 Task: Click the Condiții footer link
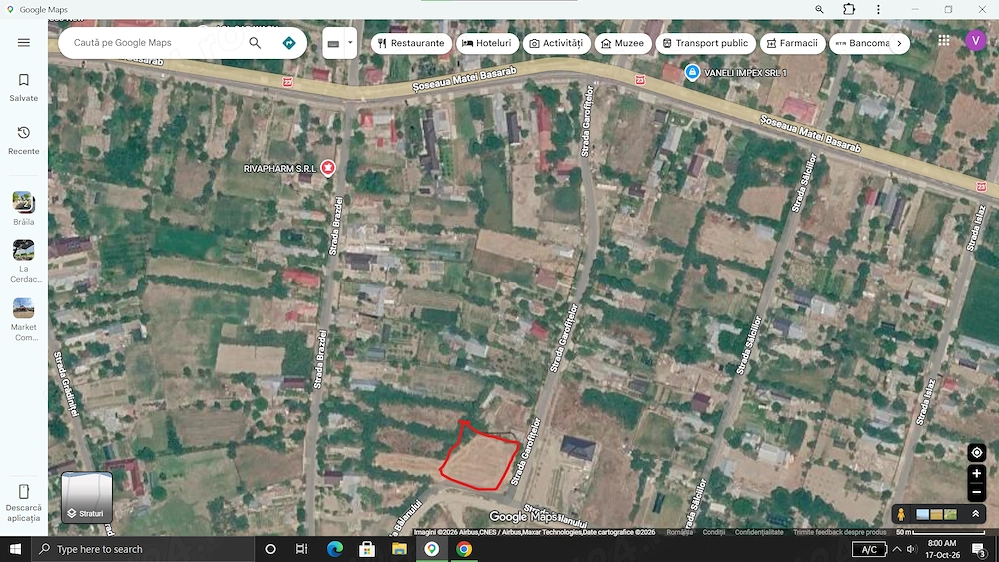click(714, 532)
